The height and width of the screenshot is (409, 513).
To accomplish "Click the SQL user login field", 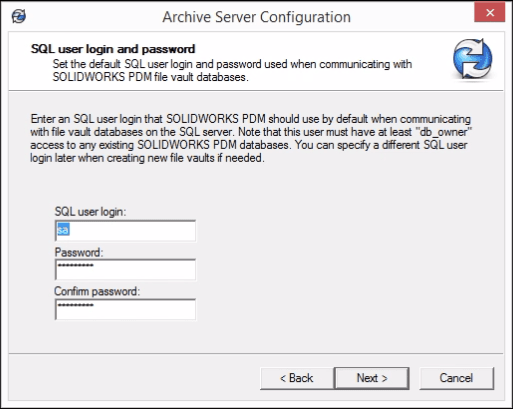I will [x=125, y=230].
